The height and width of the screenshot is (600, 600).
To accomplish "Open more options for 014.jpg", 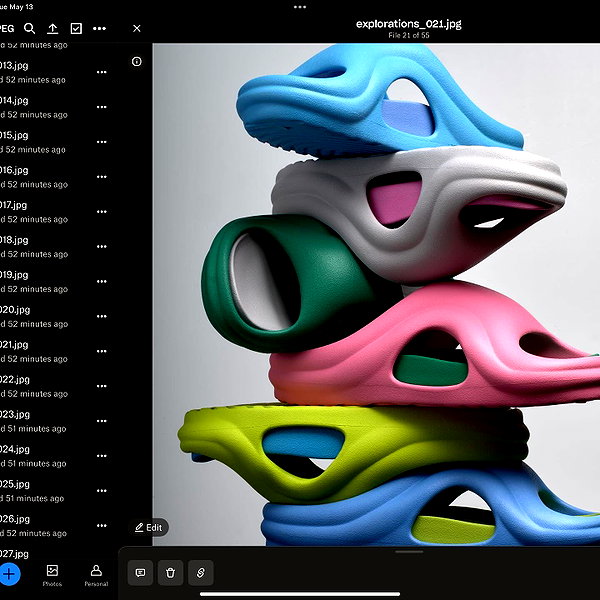I will click(x=101, y=107).
